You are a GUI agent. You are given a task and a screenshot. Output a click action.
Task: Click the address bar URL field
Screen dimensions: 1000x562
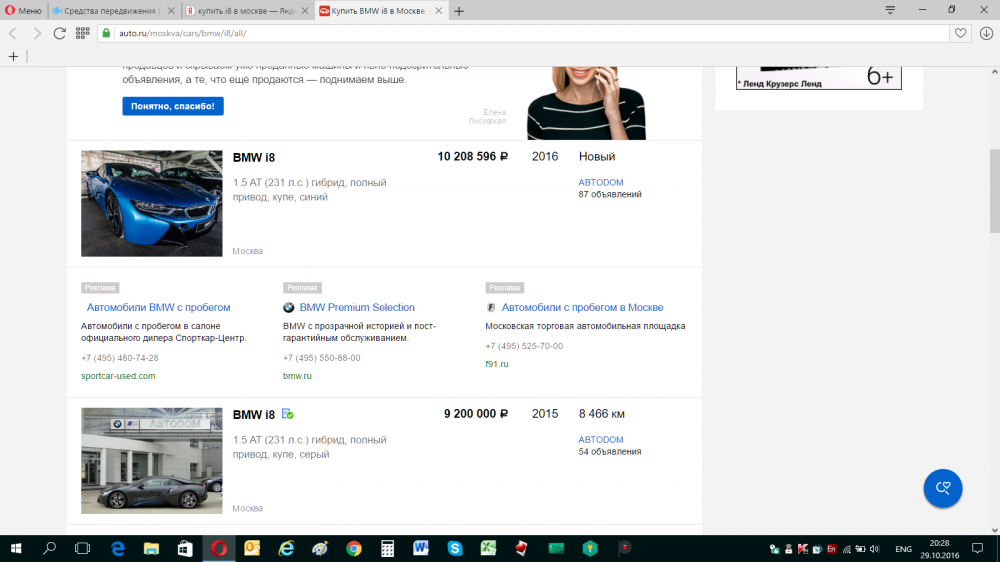coord(500,33)
